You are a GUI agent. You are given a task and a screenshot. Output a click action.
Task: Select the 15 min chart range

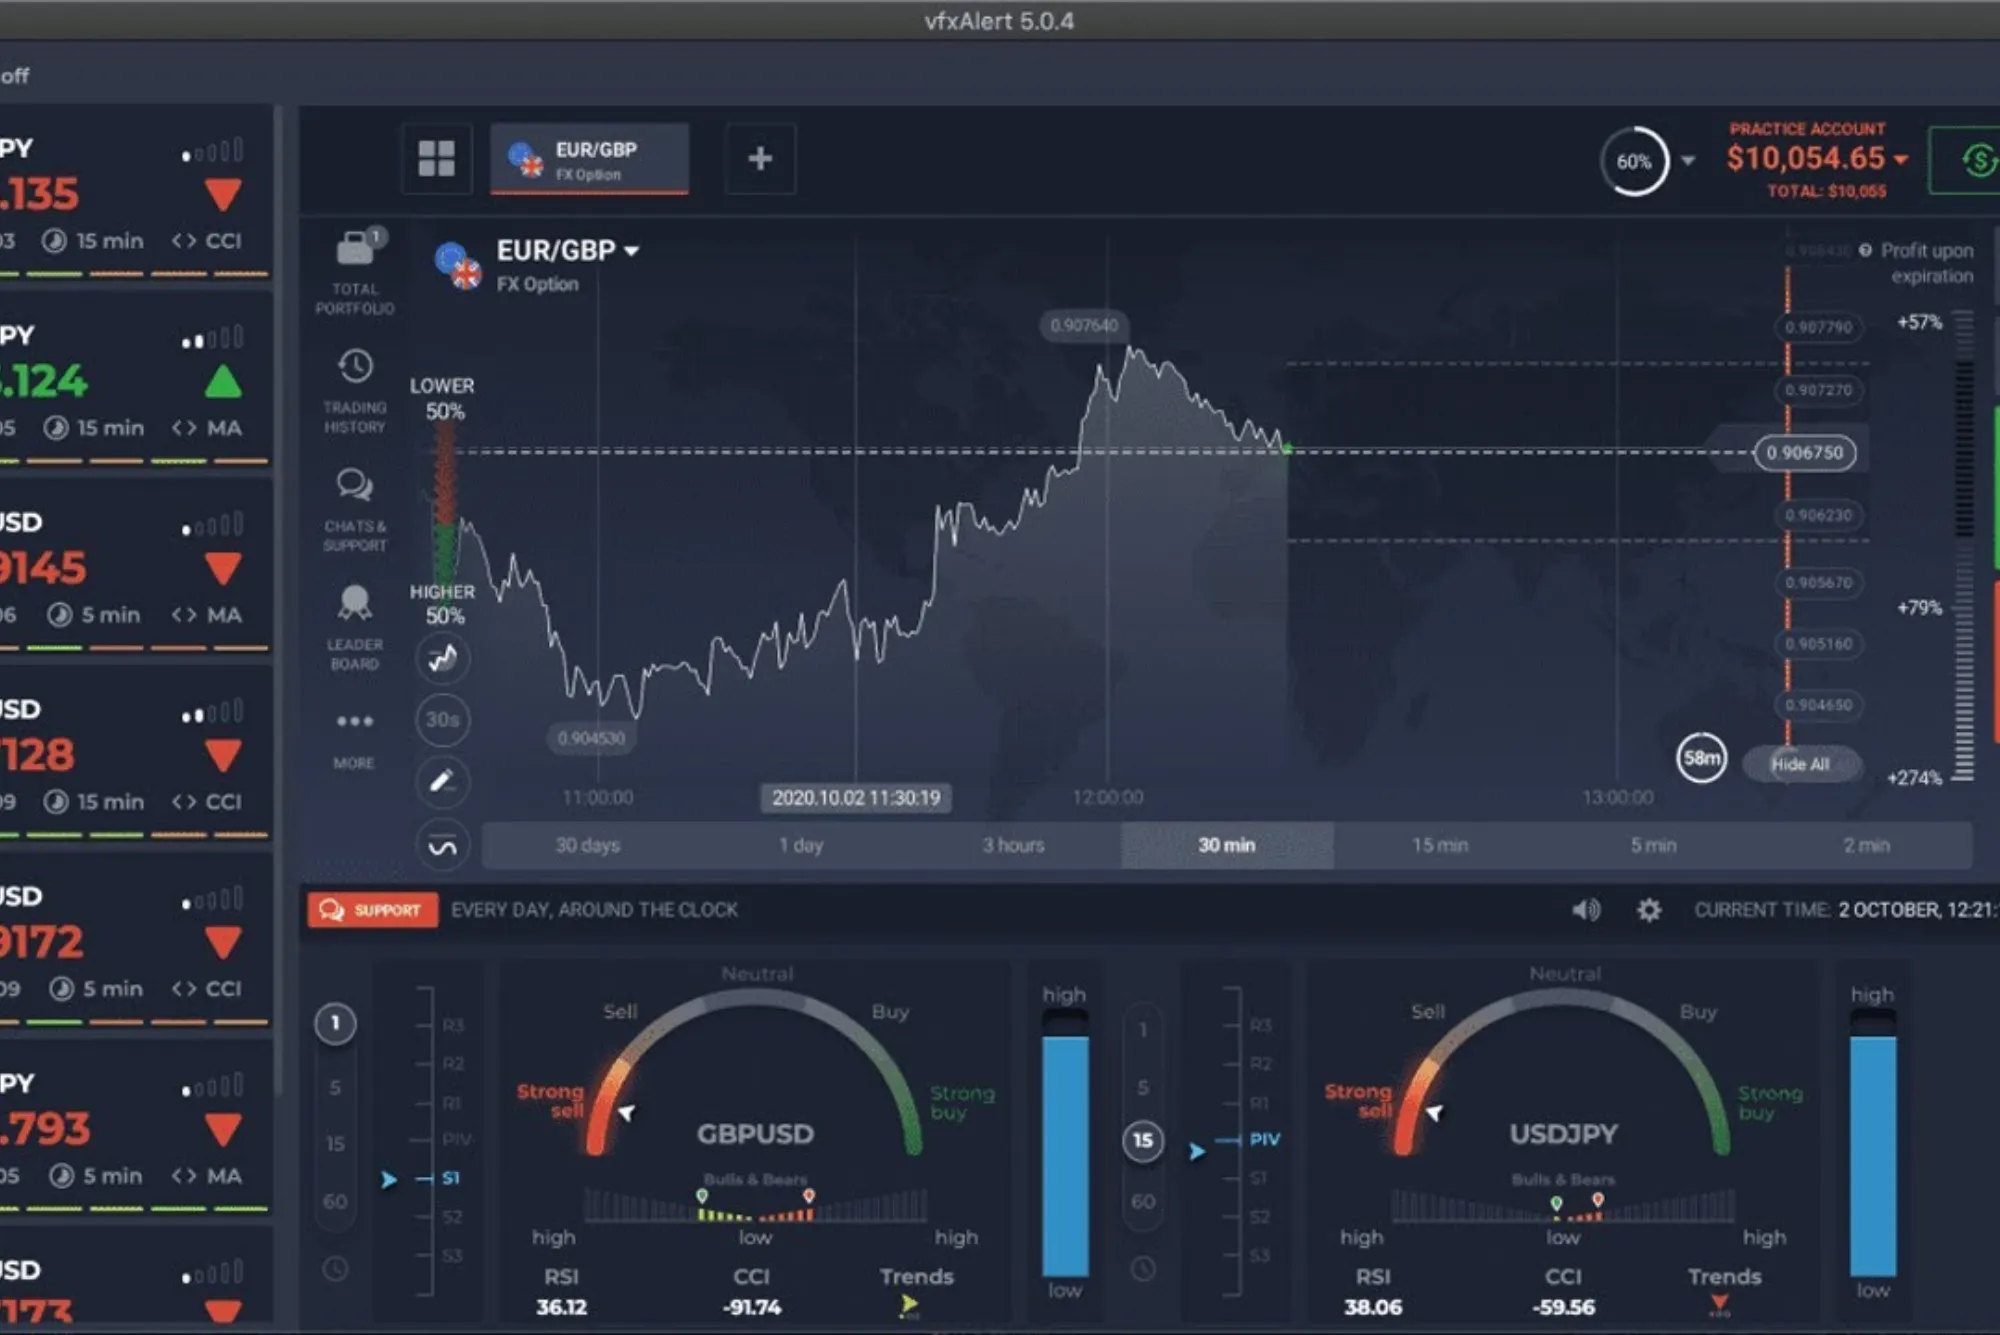coord(1440,845)
